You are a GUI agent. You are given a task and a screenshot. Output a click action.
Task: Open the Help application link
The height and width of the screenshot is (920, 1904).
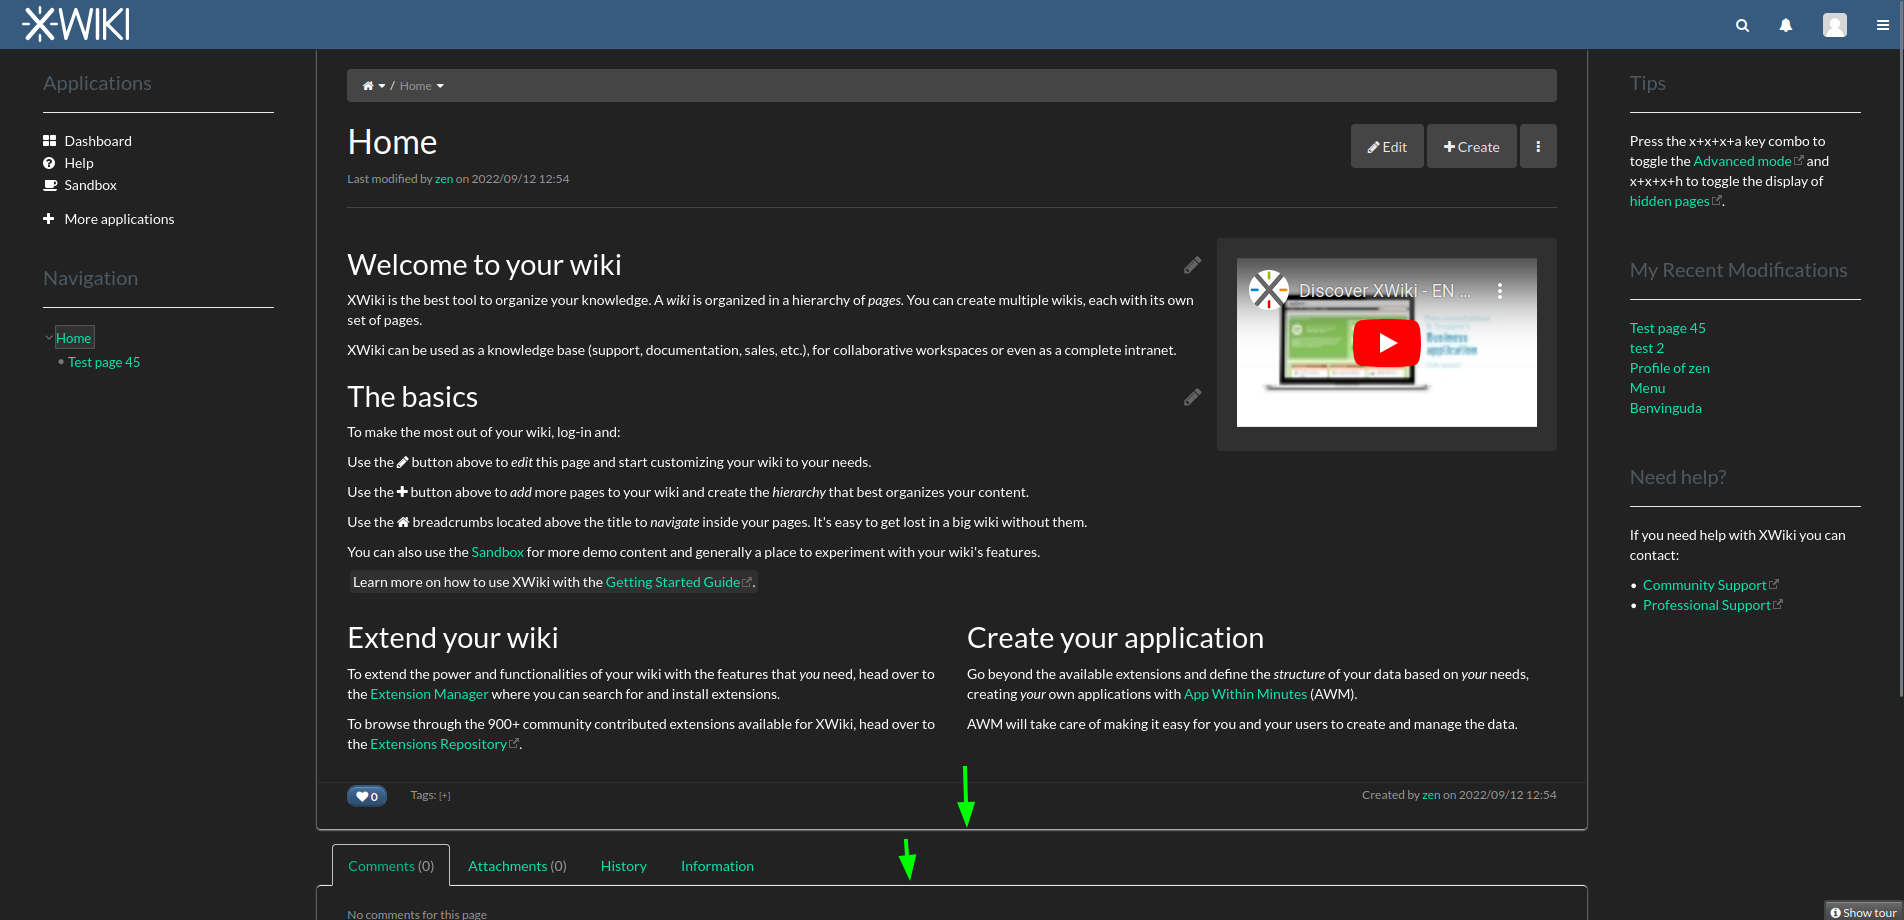[79, 163]
